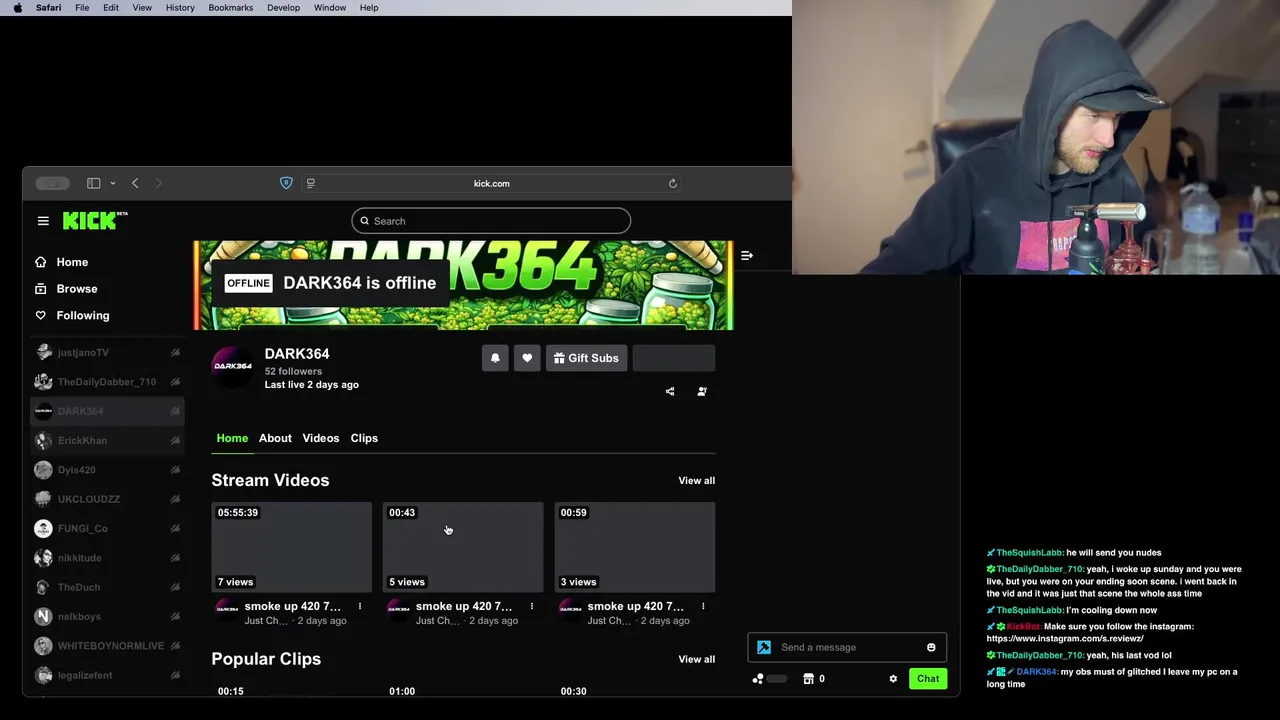Open TheDuch channel in sidebar
The image size is (1280, 720).
pyautogui.click(x=107, y=587)
